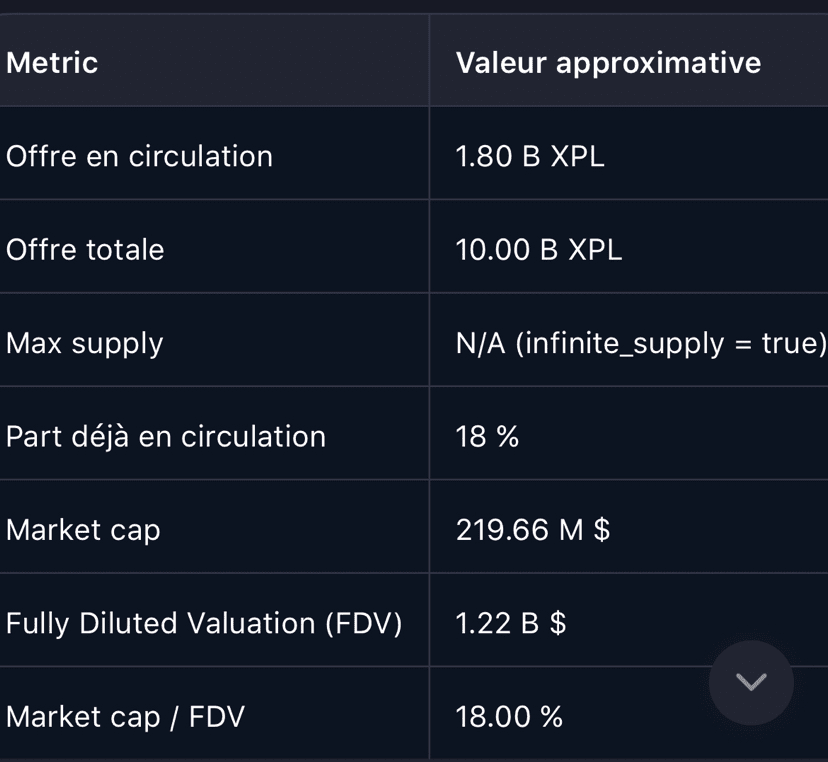Click the 219.66 M $ value
Screen dimensions: 828x762
532,529
